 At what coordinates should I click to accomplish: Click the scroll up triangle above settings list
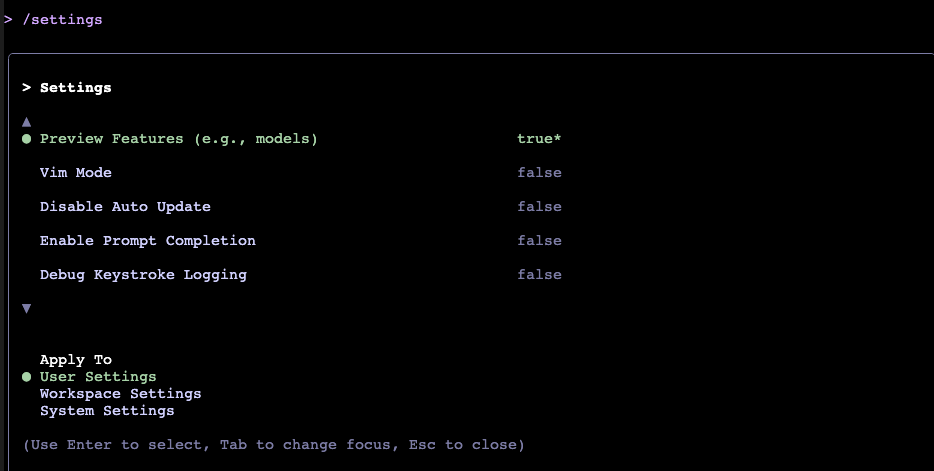pyautogui.click(x=27, y=121)
